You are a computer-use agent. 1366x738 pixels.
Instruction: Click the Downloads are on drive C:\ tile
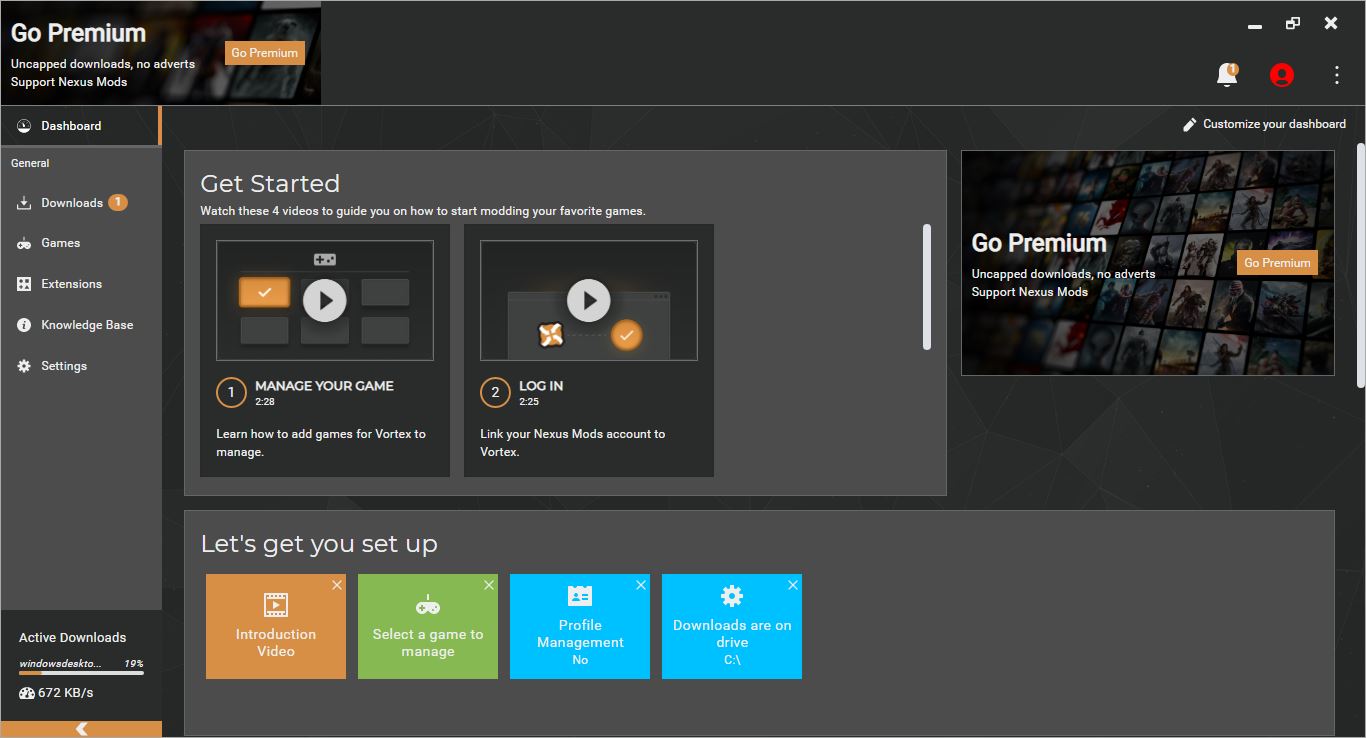tap(732, 626)
